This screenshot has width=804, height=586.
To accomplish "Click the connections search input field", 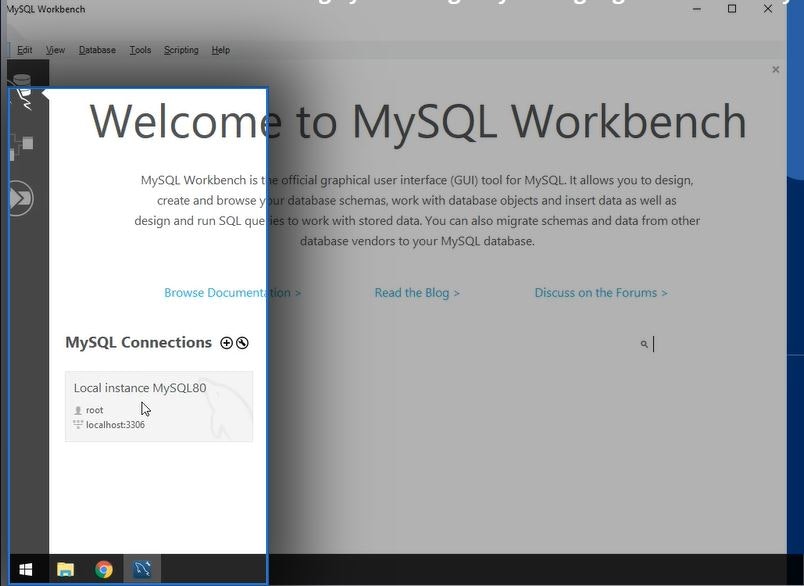I will click(710, 344).
